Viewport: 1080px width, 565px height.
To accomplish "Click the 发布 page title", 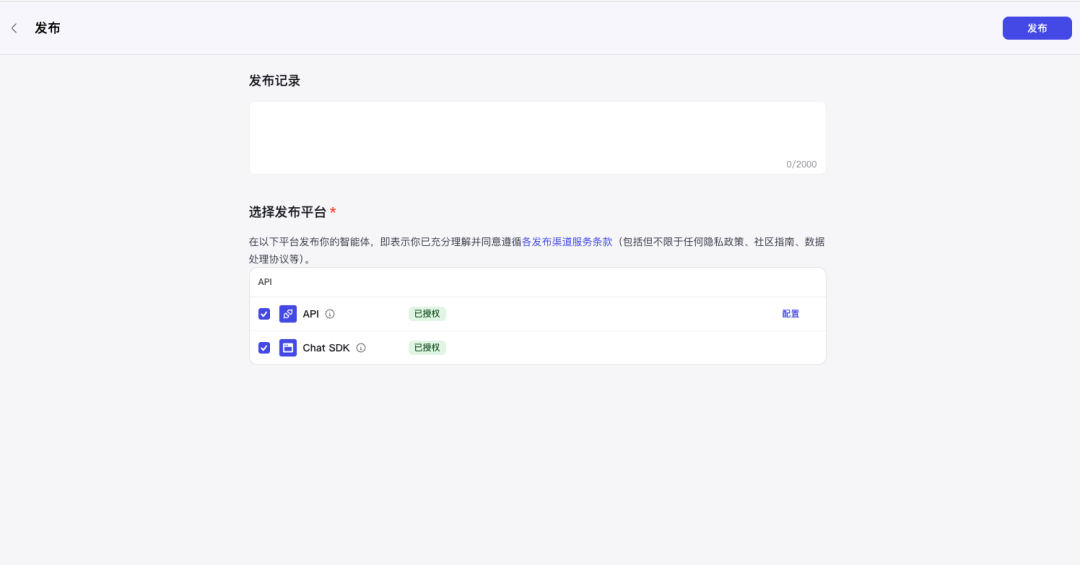I will pyautogui.click(x=48, y=28).
